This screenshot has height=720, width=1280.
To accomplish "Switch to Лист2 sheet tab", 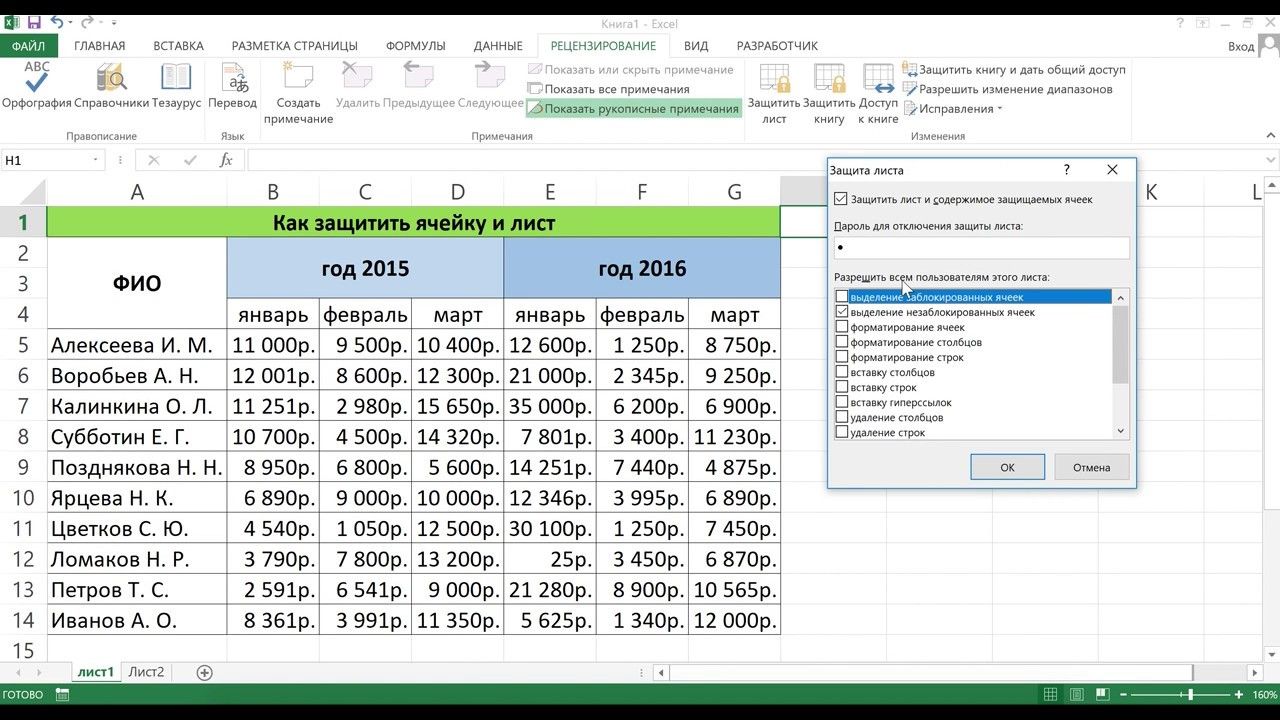I will tap(146, 672).
